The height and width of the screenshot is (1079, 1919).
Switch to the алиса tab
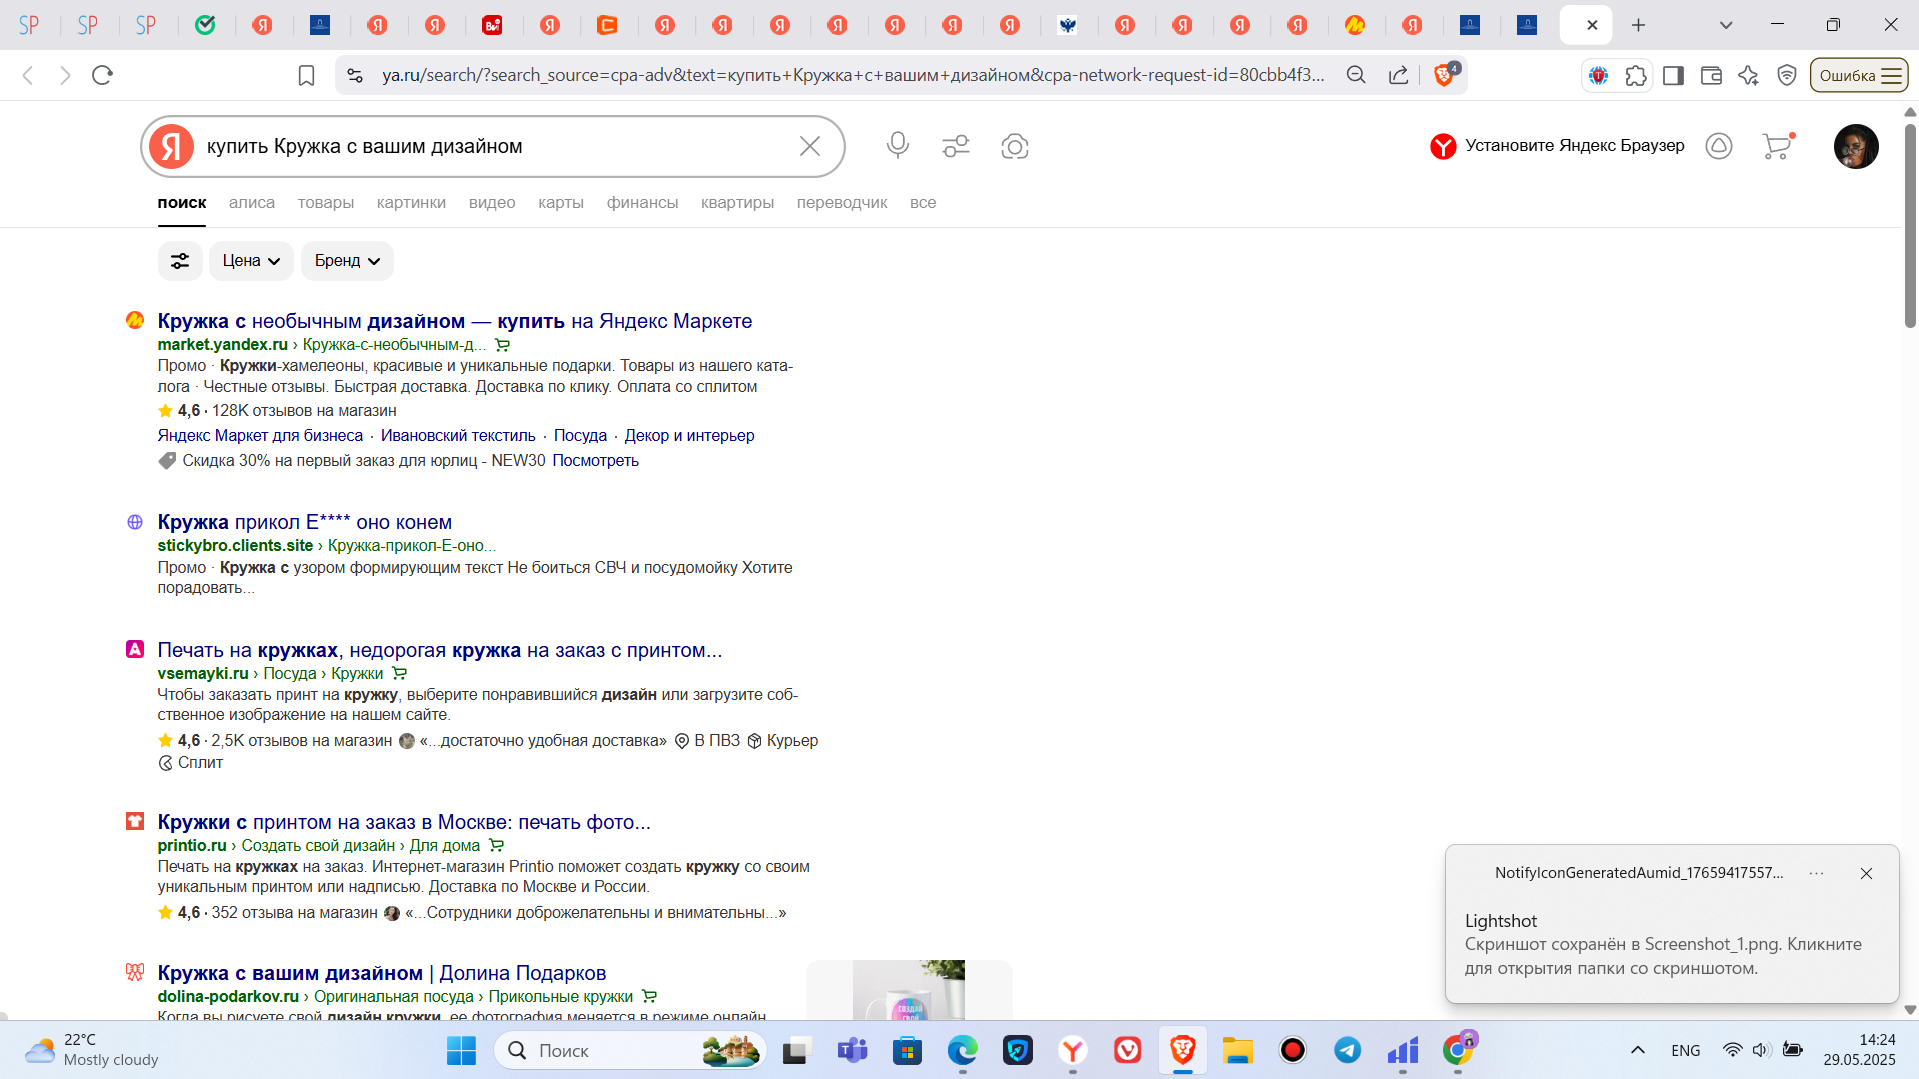pyautogui.click(x=252, y=202)
